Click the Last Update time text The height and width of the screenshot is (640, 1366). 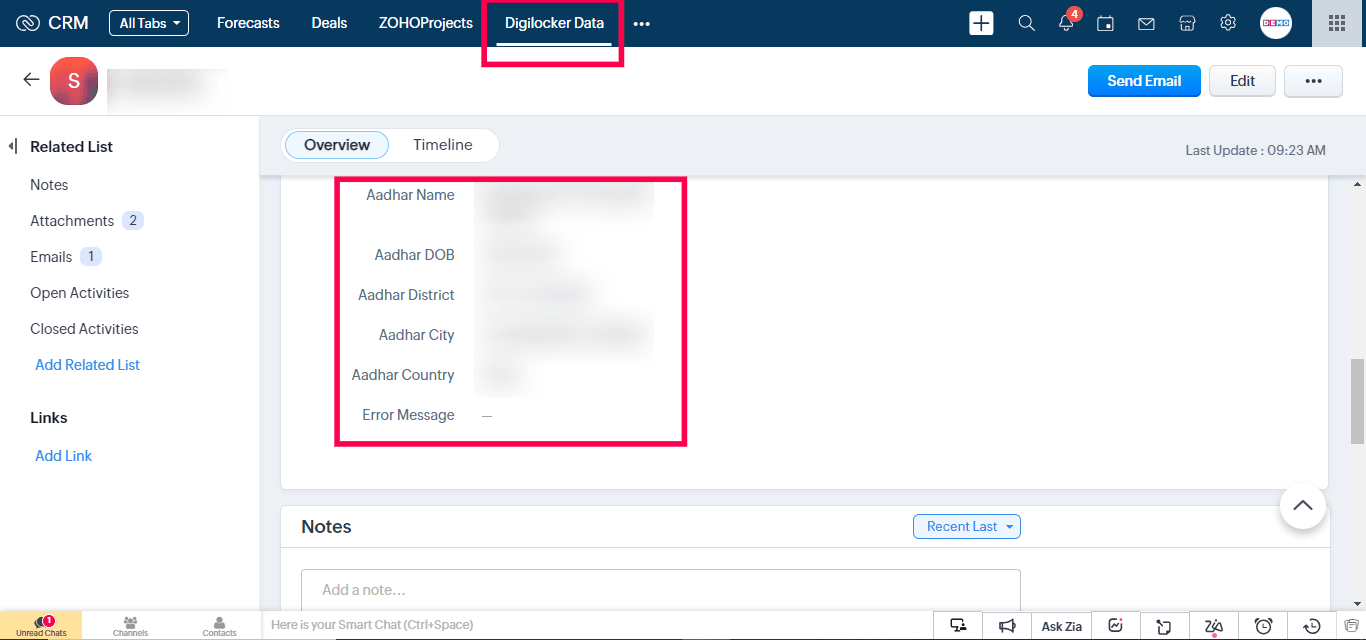[1255, 150]
